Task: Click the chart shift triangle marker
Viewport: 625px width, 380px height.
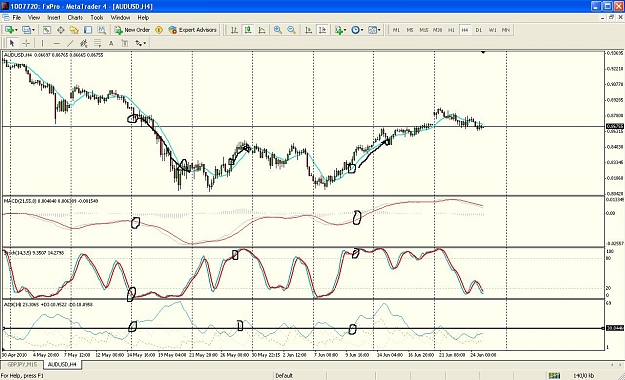Action: coord(483,52)
